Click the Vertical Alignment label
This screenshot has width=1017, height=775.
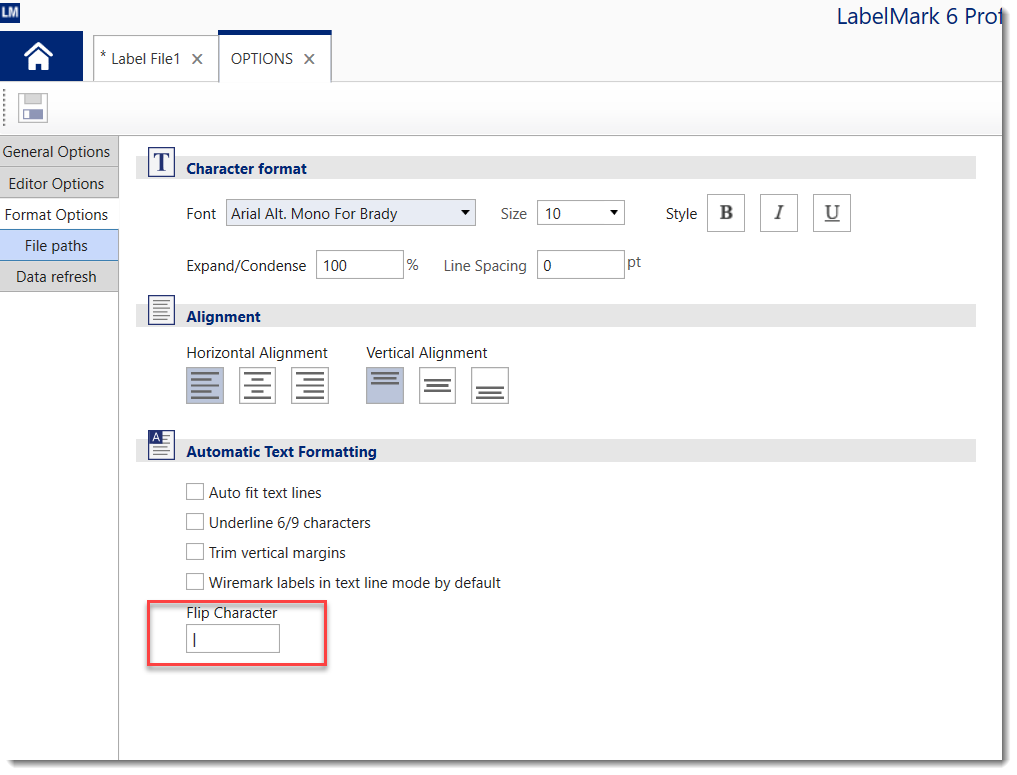click(x=427, y=353)
